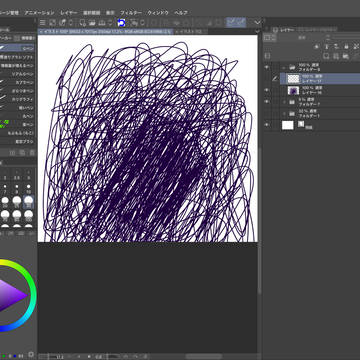Choose brush size preset 7
360x360 pixels.
(x=5, y=189)
